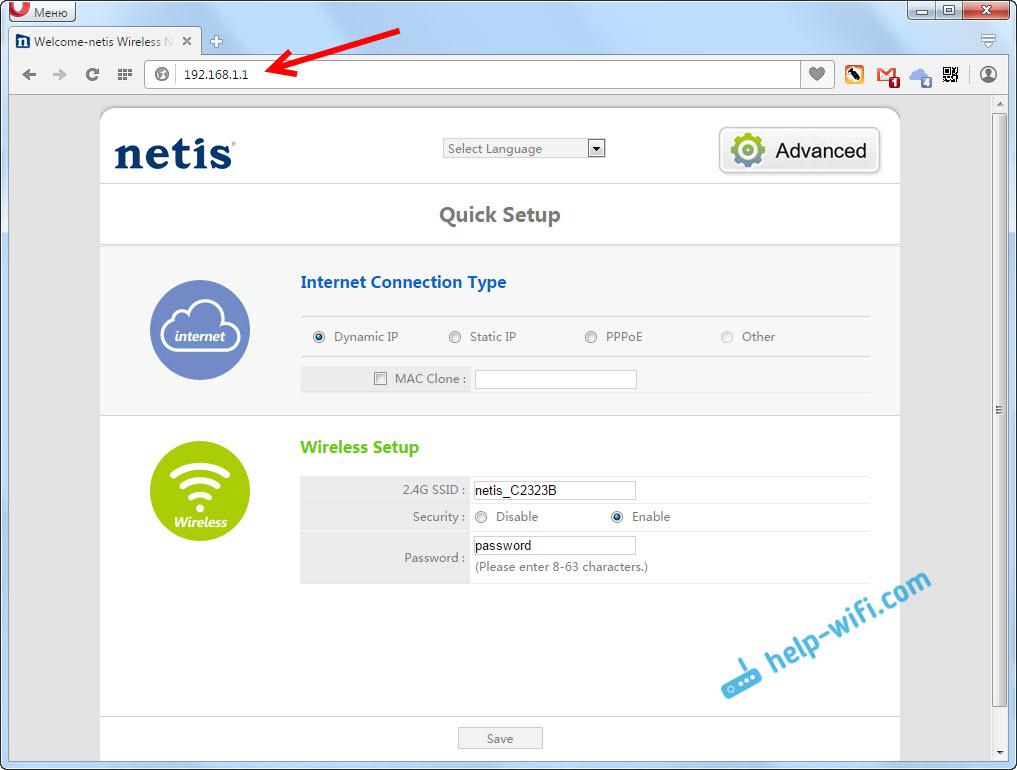Open the QR code extension icon

tap(950, 75)
